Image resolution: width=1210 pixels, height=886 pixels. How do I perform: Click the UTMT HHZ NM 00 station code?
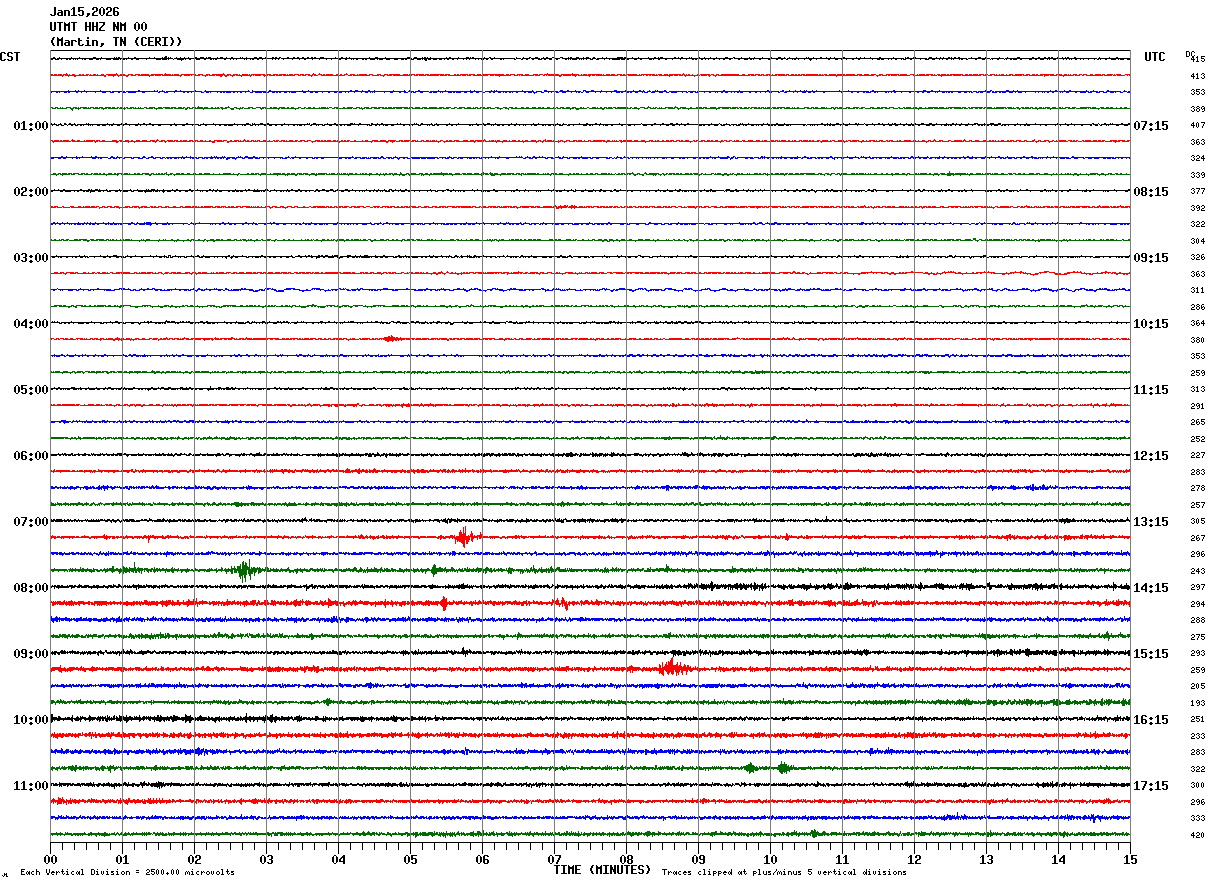(x=98, y=27)
